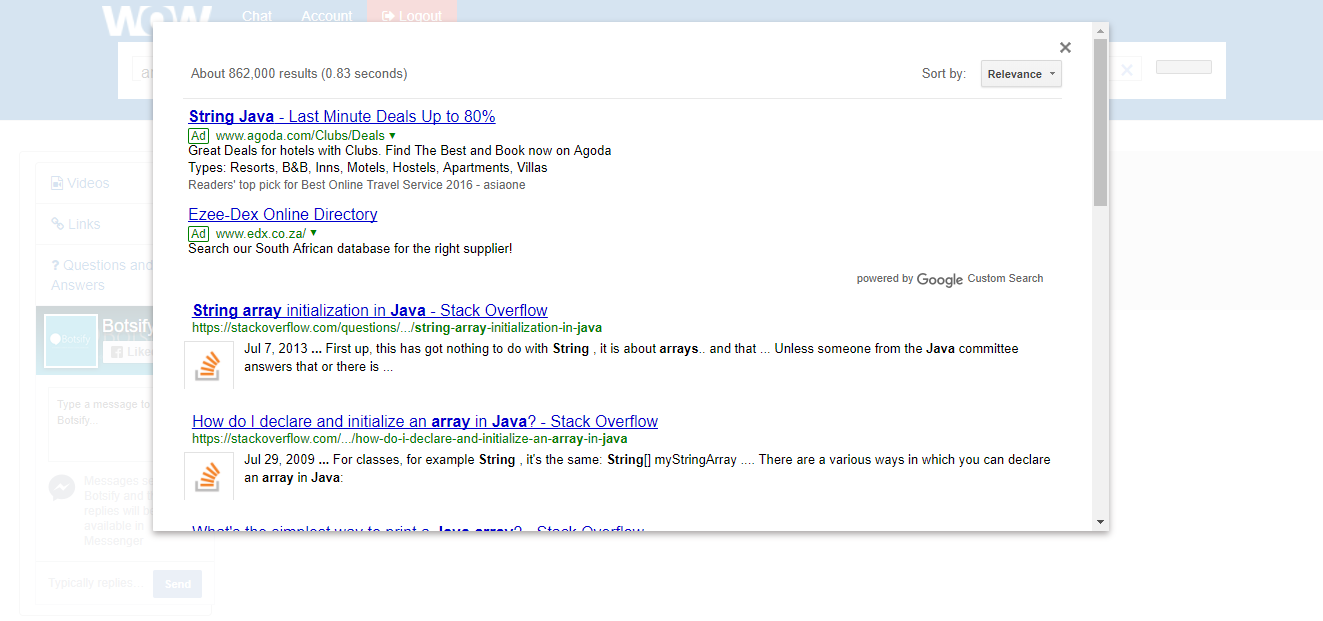Expand the agoda.com ad URL arrow
1323x621 pixels.
tap(392, 135)
